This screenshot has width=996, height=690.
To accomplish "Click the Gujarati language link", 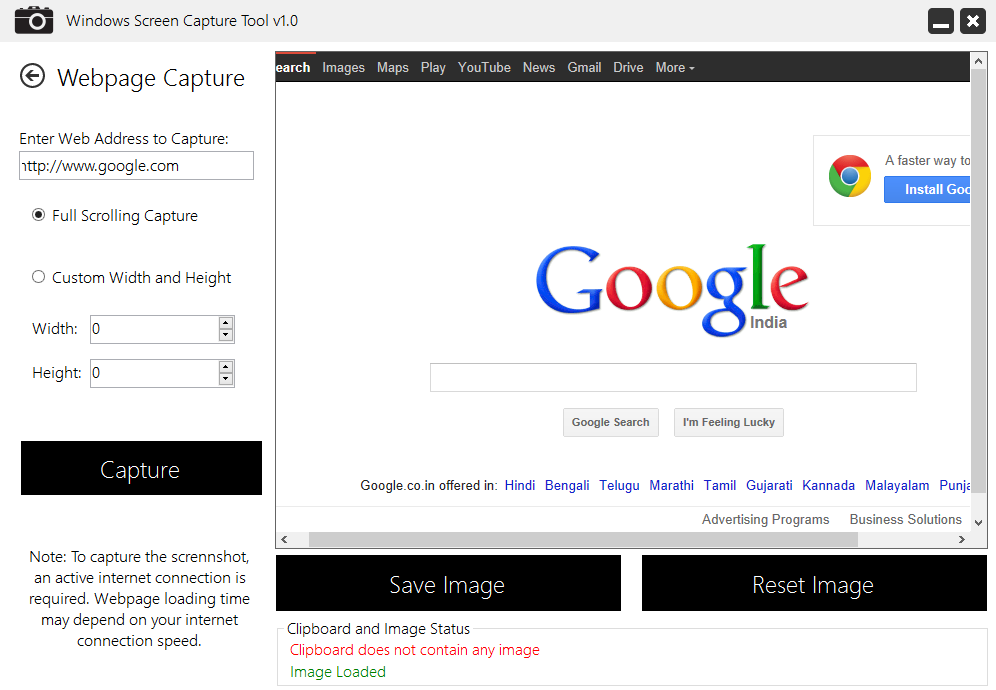I will [x=769, y=485].
